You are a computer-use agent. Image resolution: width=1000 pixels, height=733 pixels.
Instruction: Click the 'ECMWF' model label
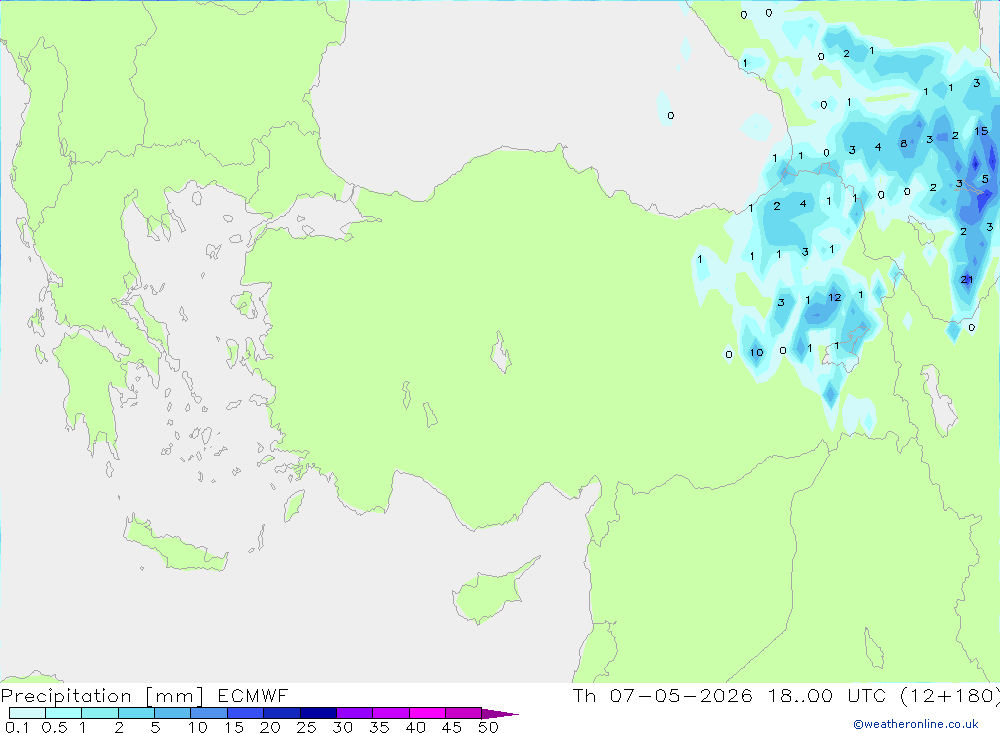pos(253,695)
